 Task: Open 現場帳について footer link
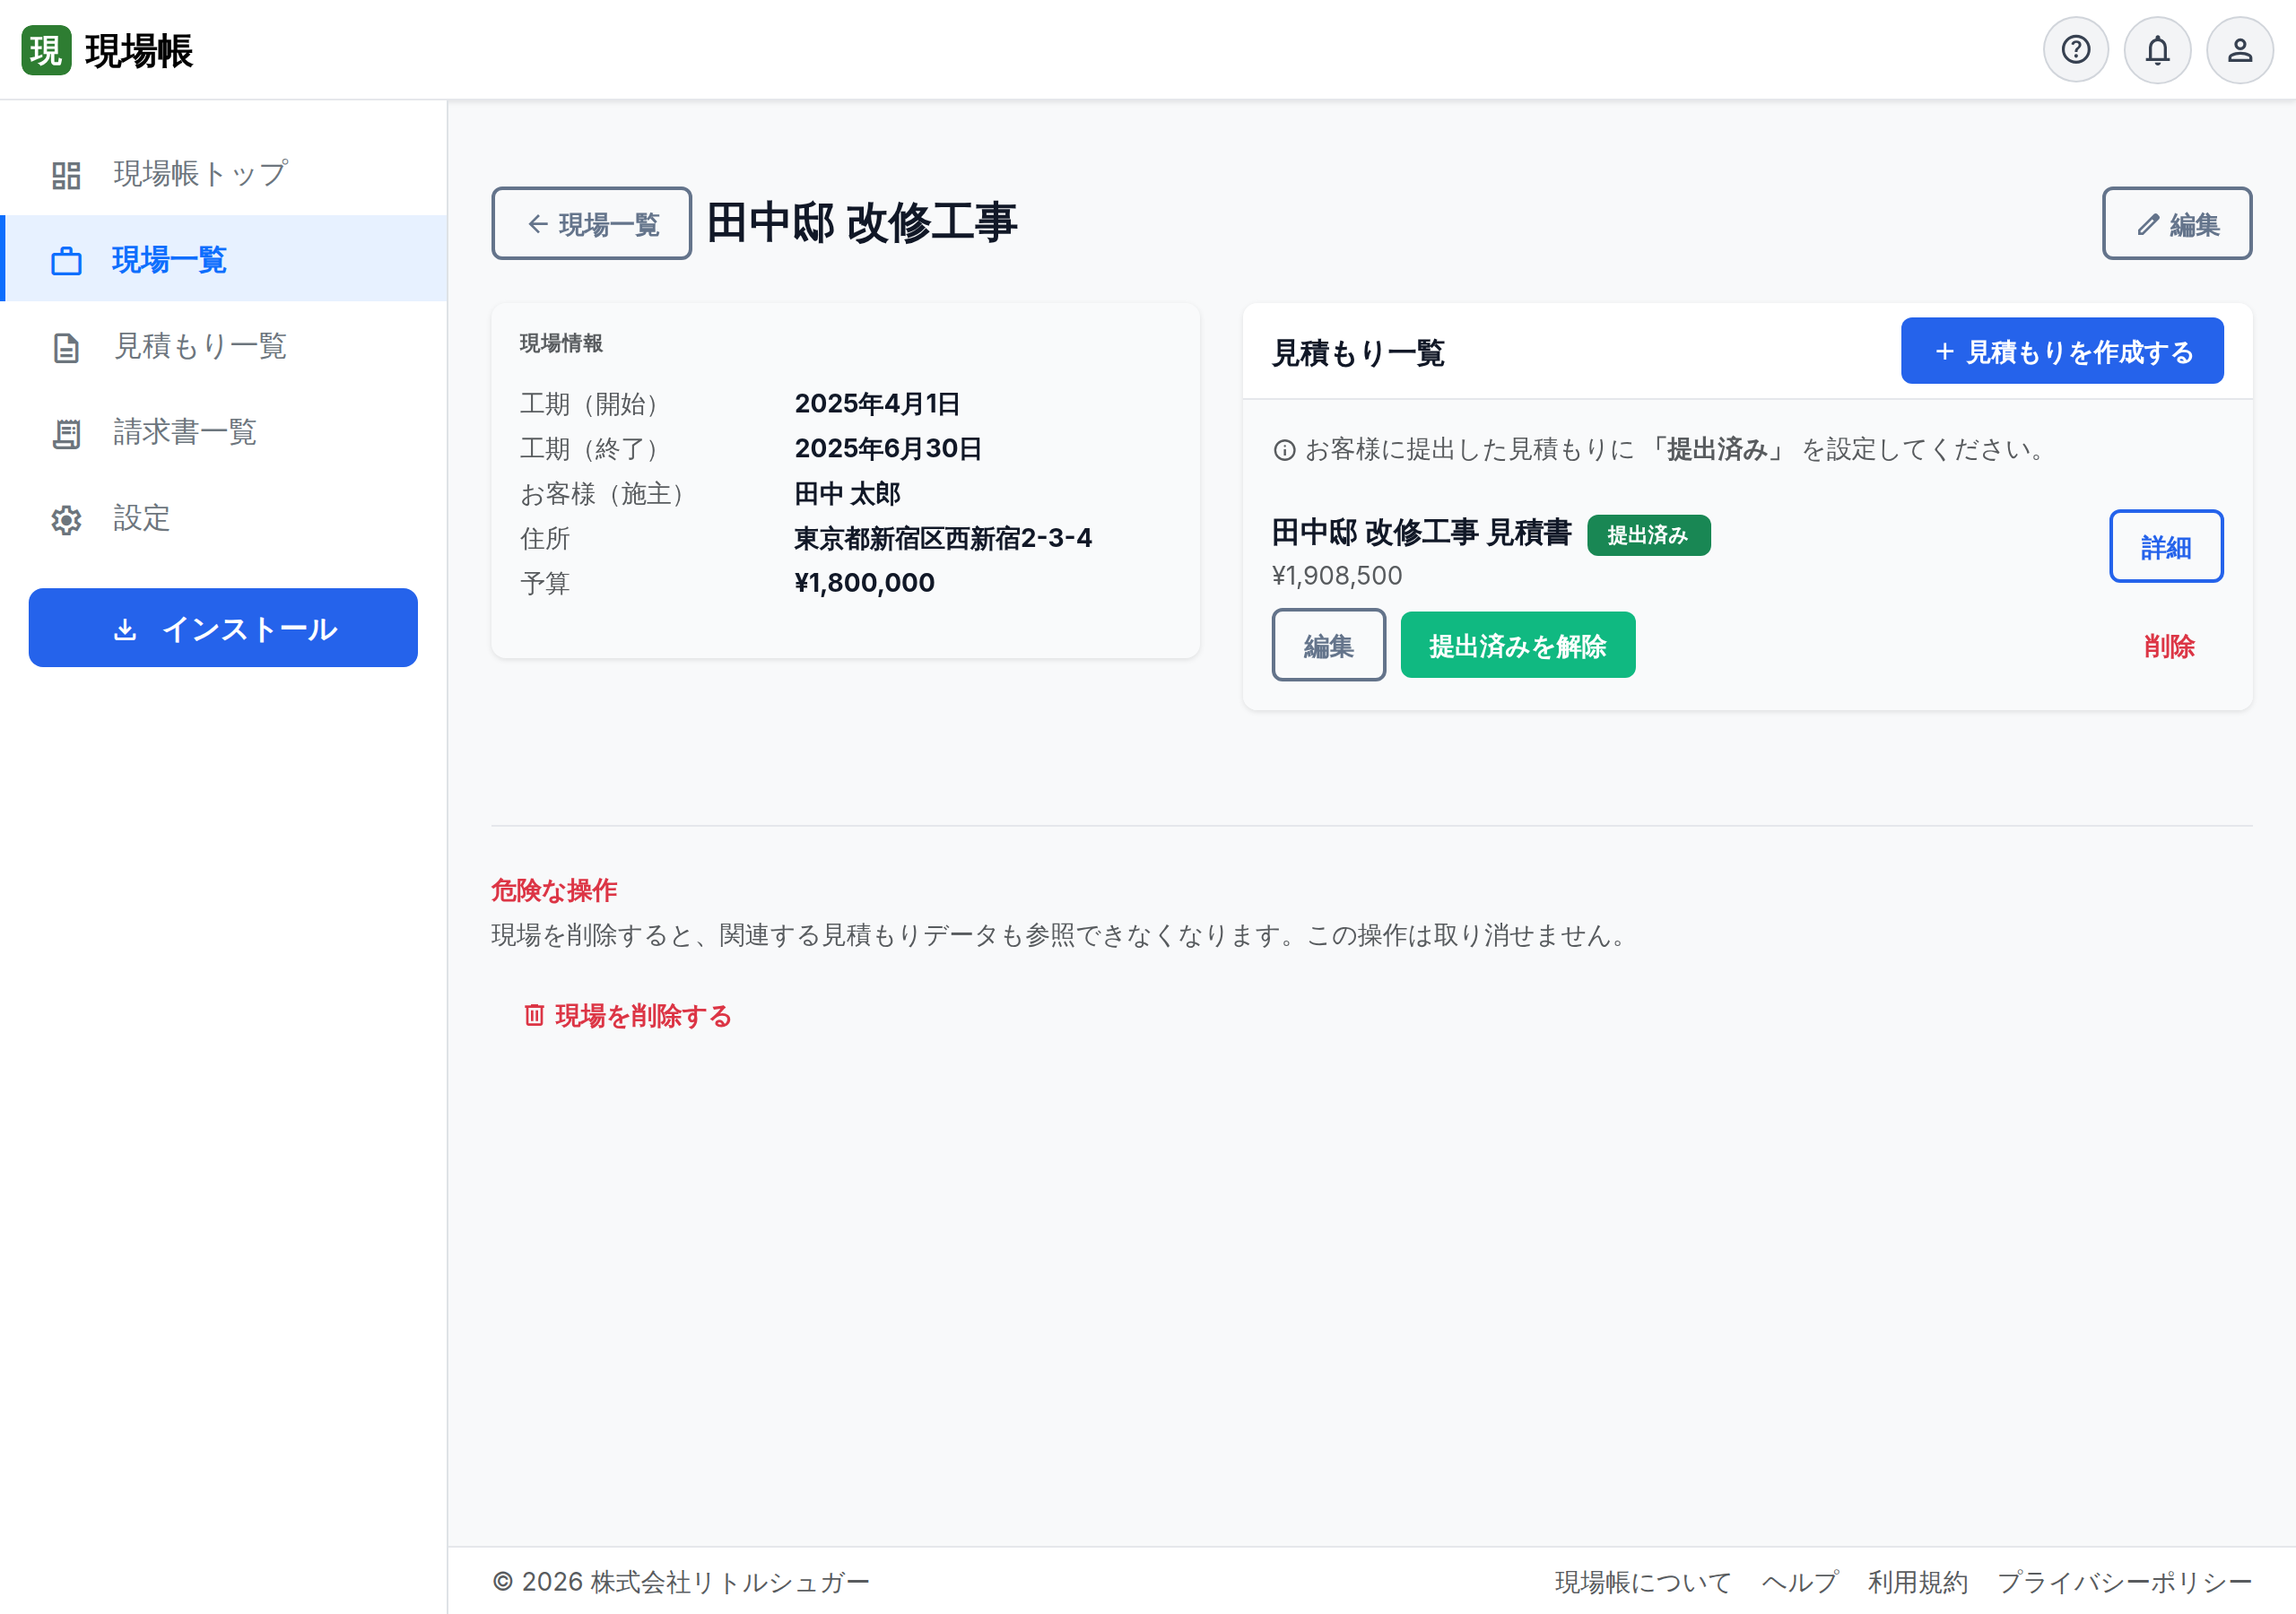pos(1642,1582)
